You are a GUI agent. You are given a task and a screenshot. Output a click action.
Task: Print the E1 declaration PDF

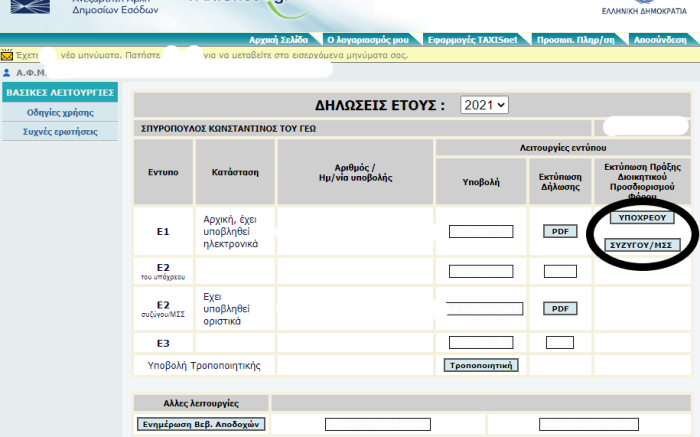(x=560, y=231)
